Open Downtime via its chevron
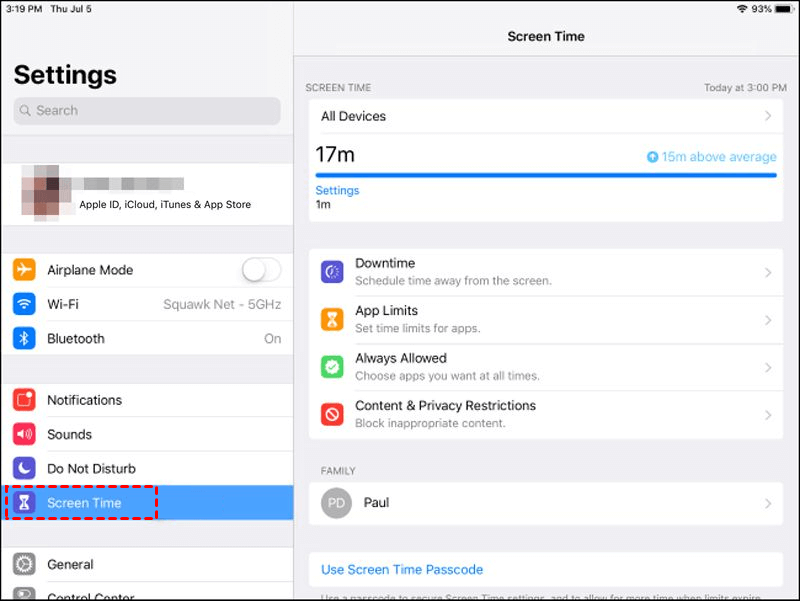Image resolution: width=800 pixels, height=601 pixels. [768, 272]
